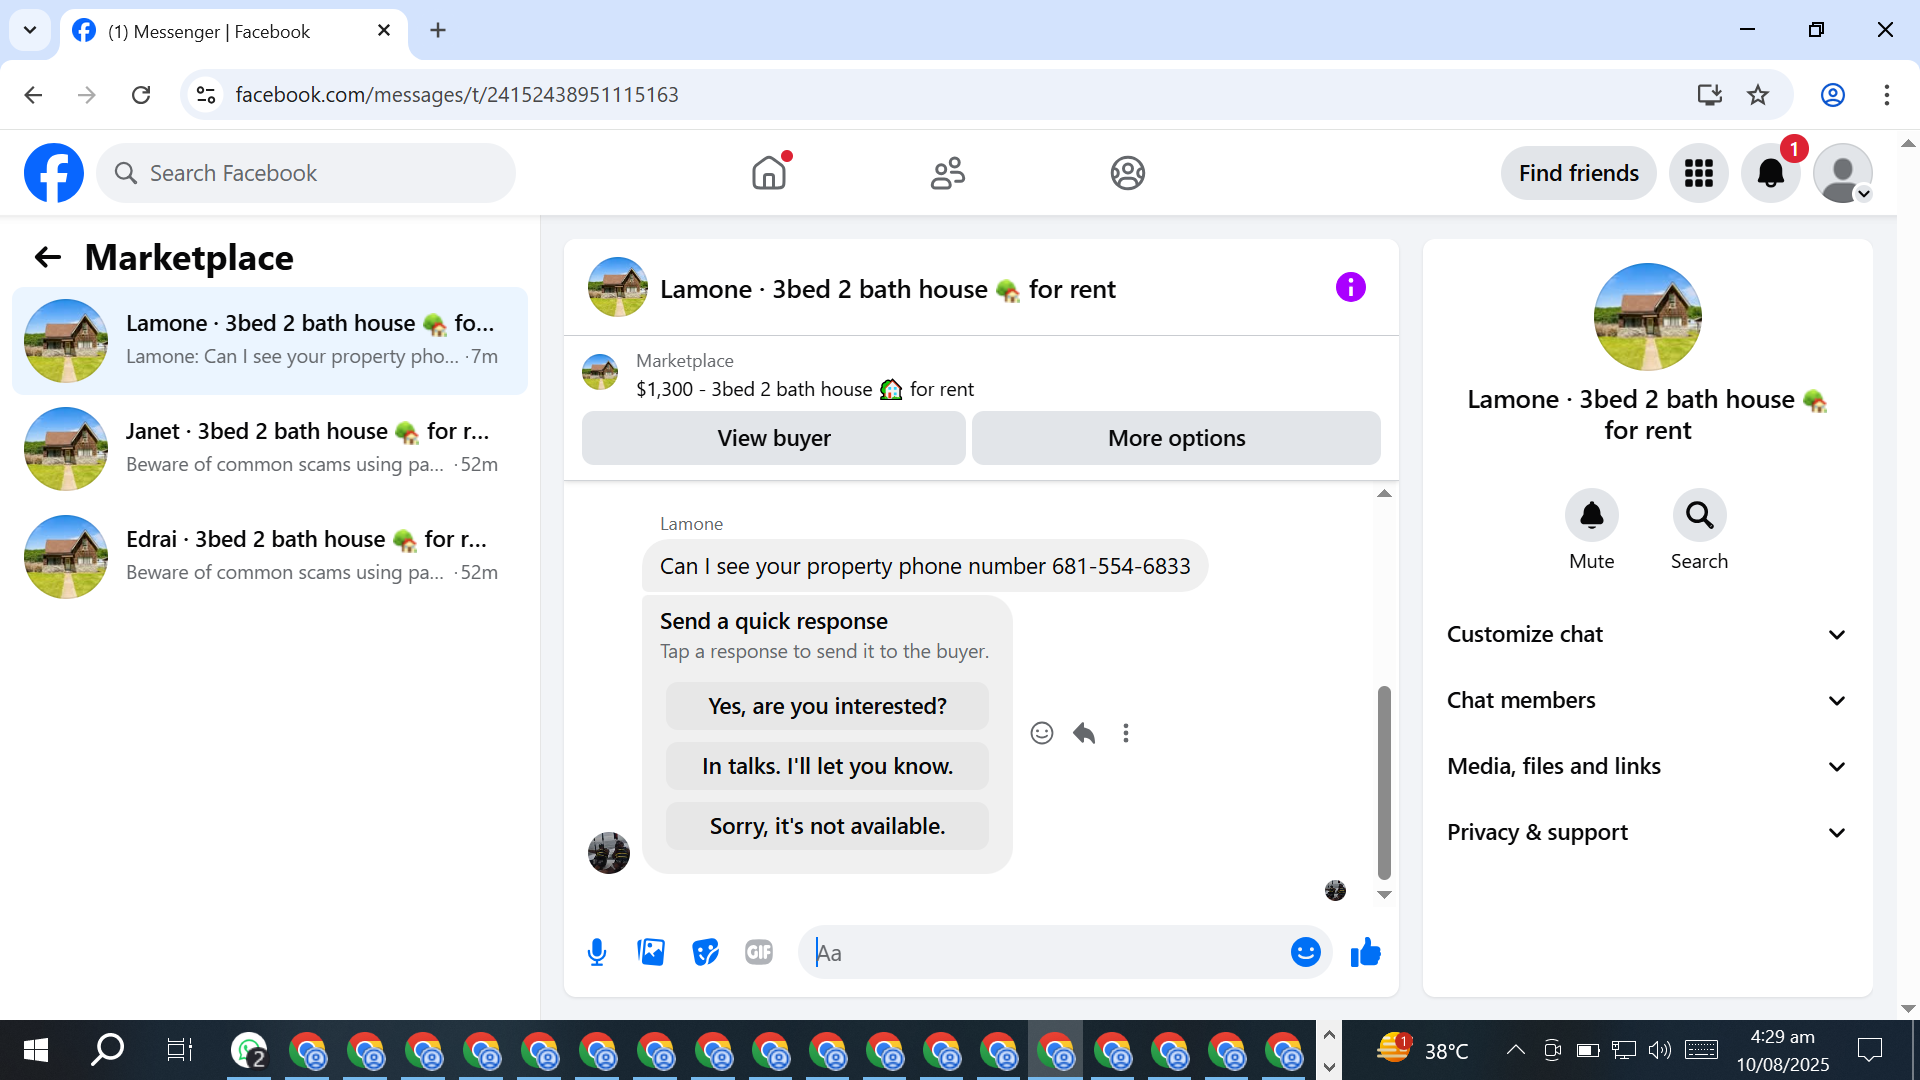
Task: Toggle conversation information panel icon
Action: tap(1350, 288)
